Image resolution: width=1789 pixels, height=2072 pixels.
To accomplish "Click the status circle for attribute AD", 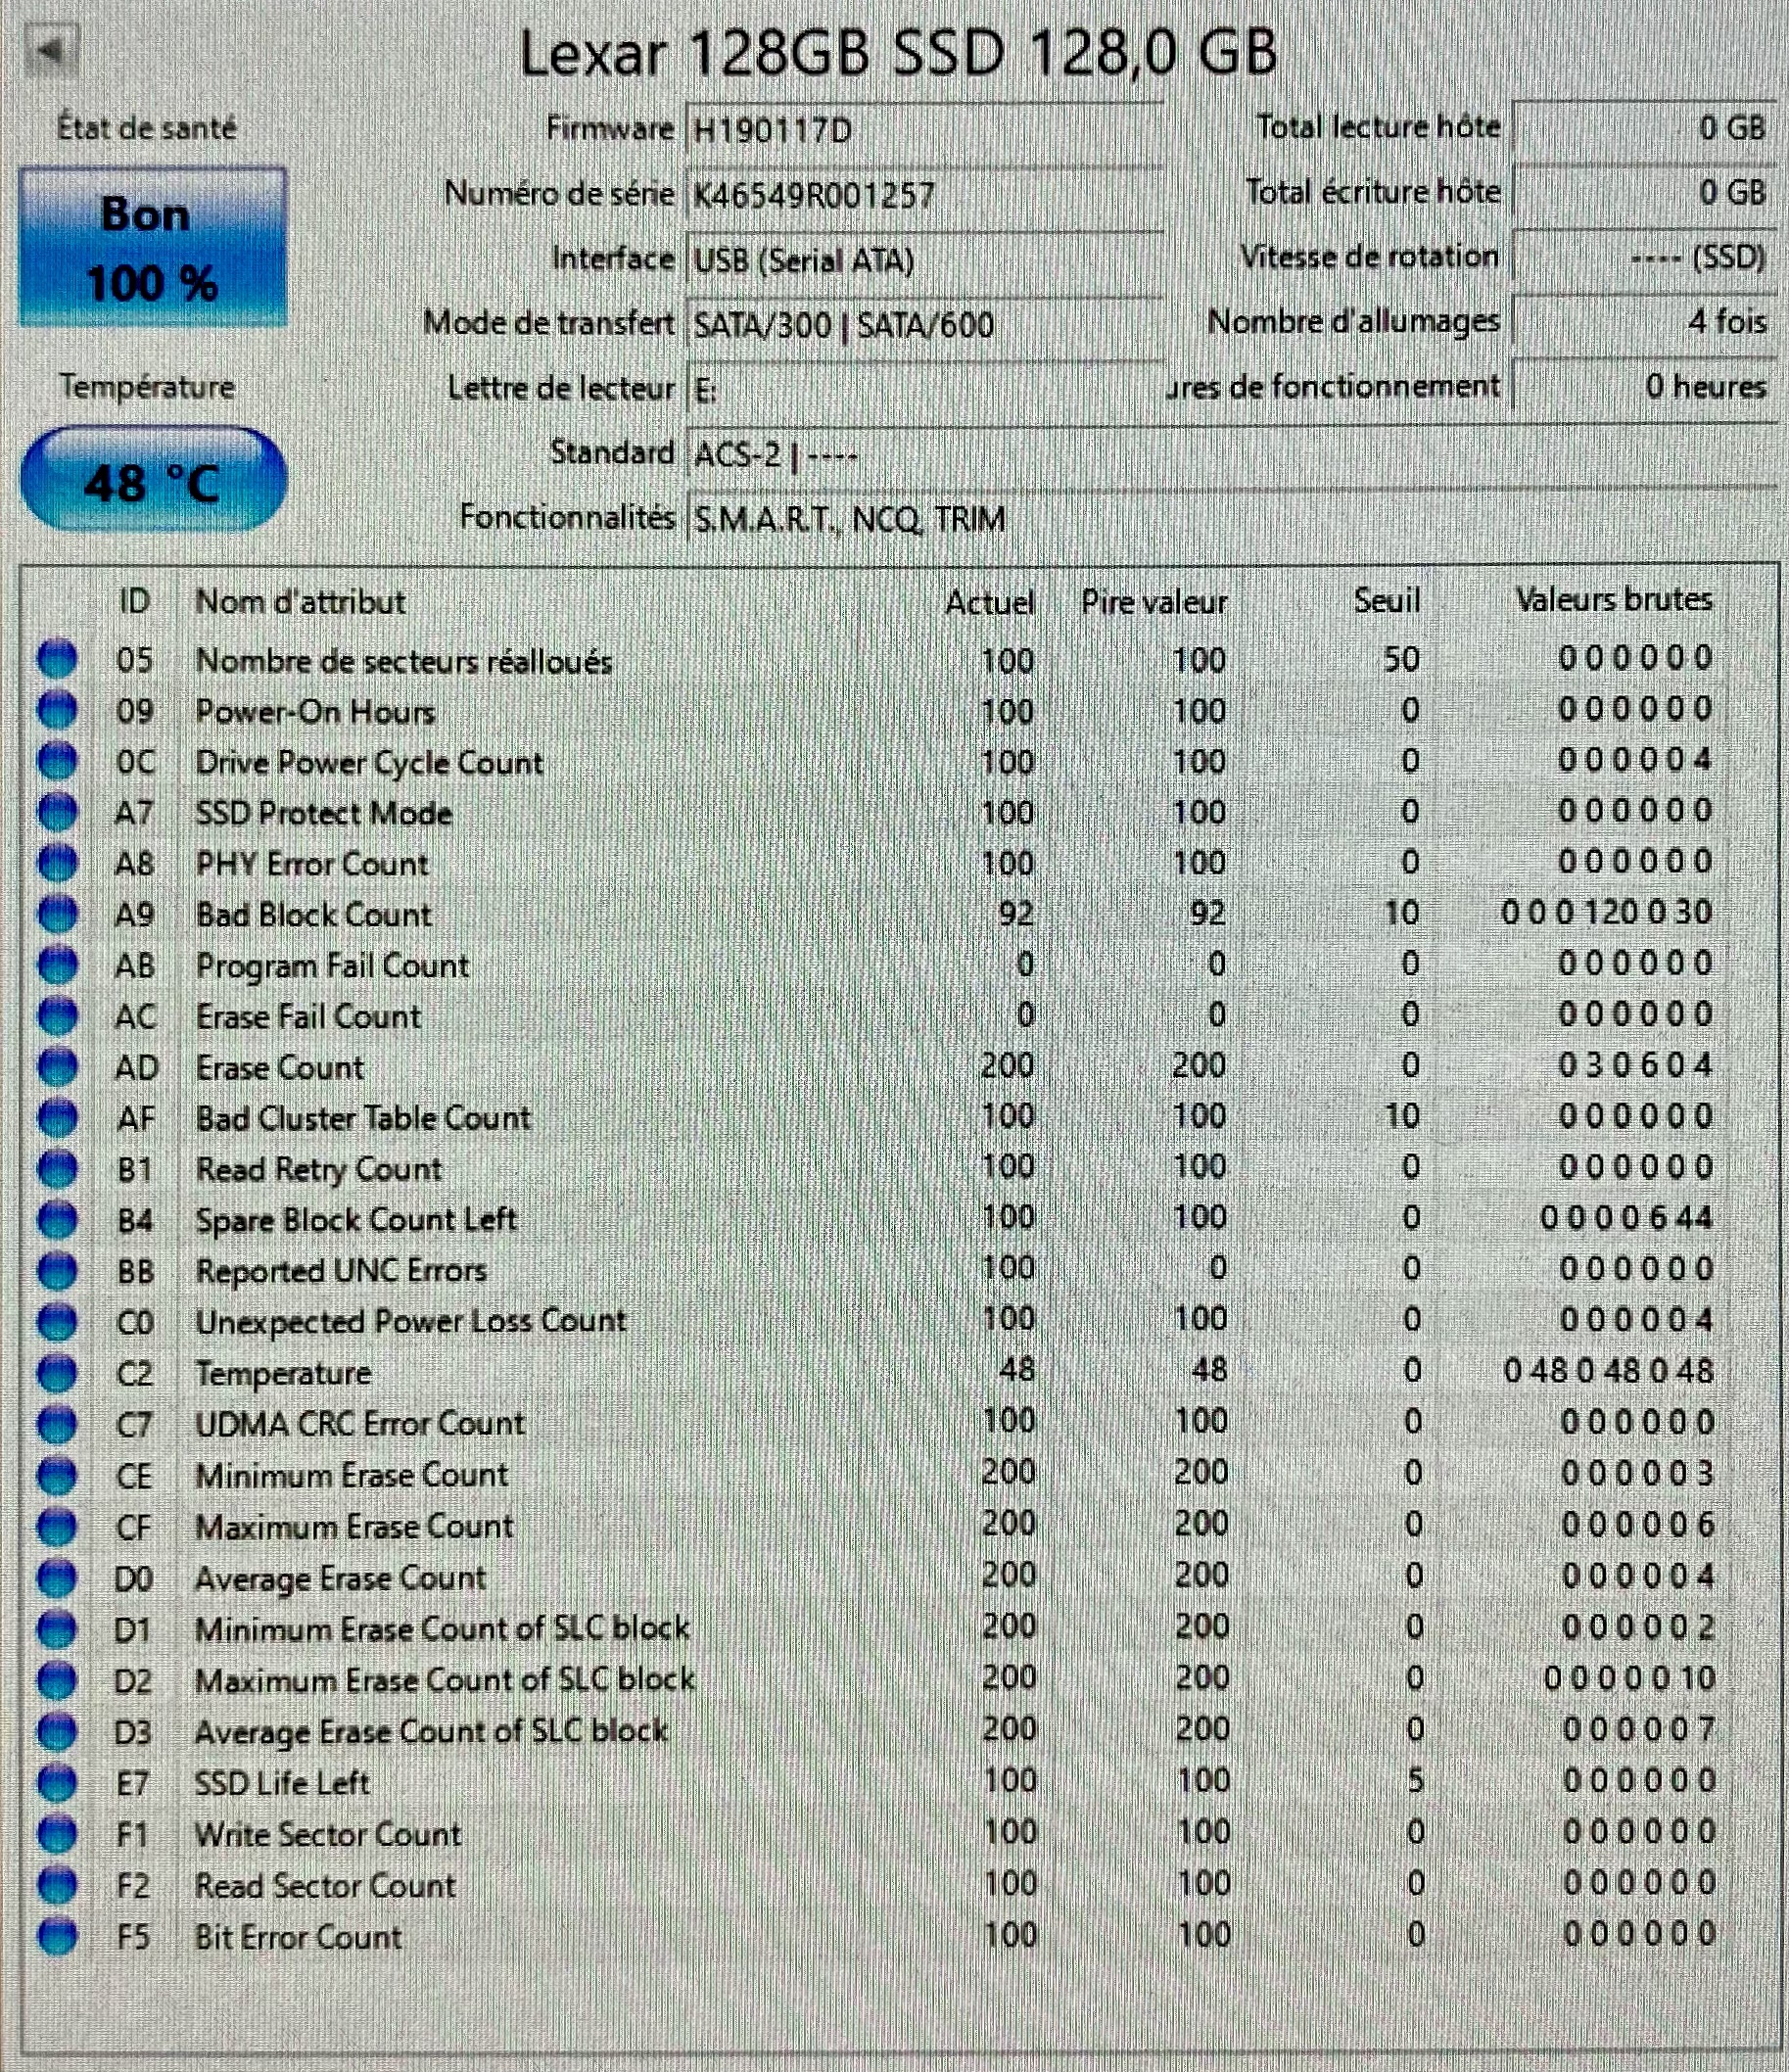I will click(x=57, y=1067).
